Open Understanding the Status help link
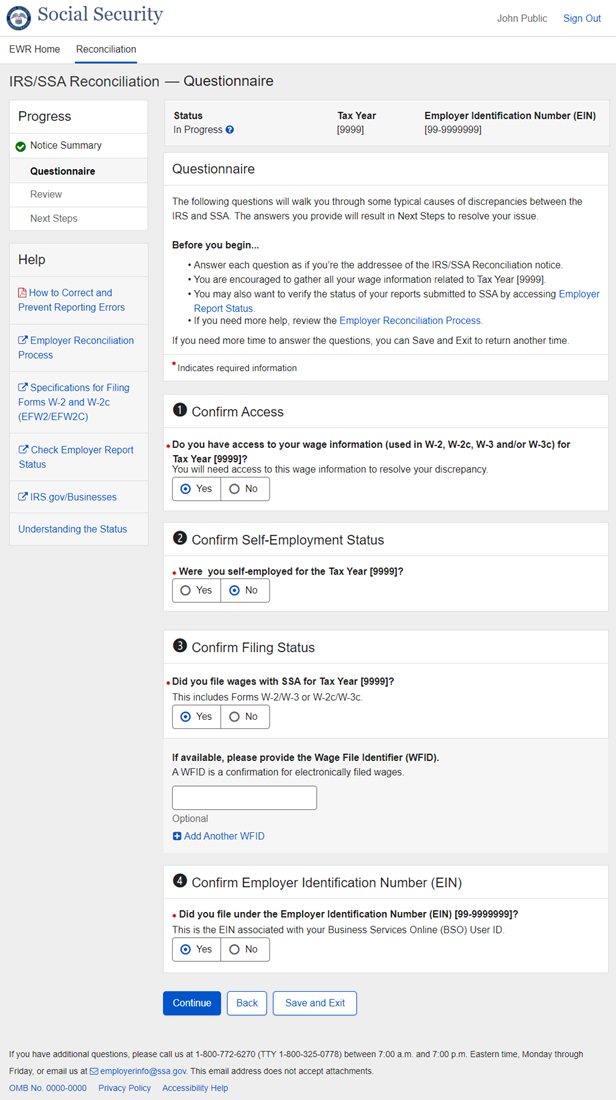 72,529
